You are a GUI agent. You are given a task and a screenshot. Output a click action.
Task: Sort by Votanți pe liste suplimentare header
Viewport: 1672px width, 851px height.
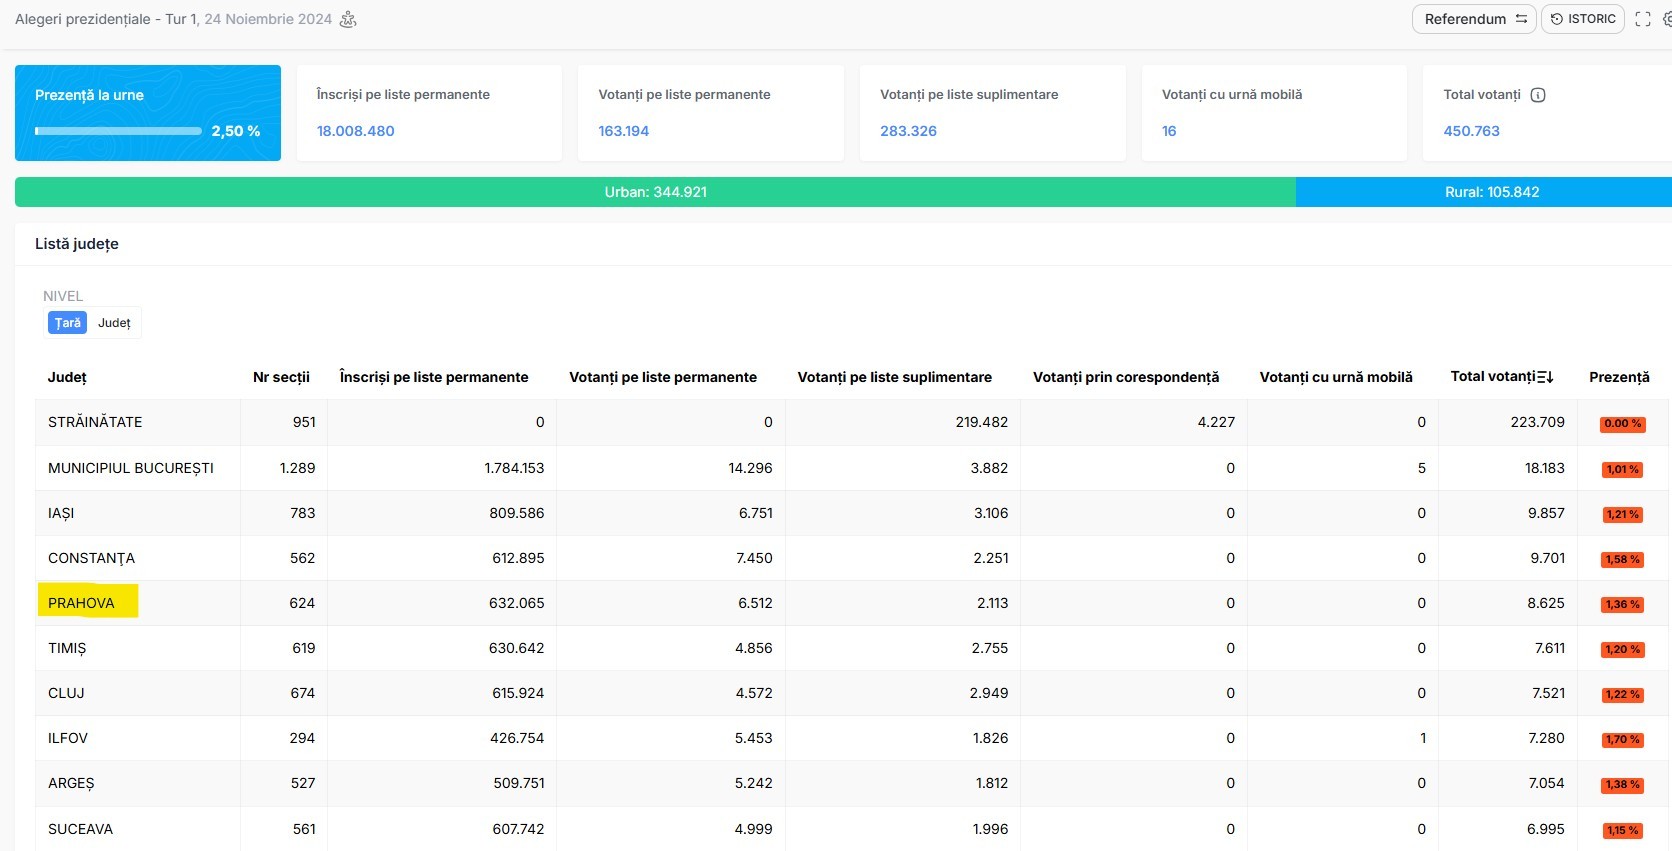894,377
